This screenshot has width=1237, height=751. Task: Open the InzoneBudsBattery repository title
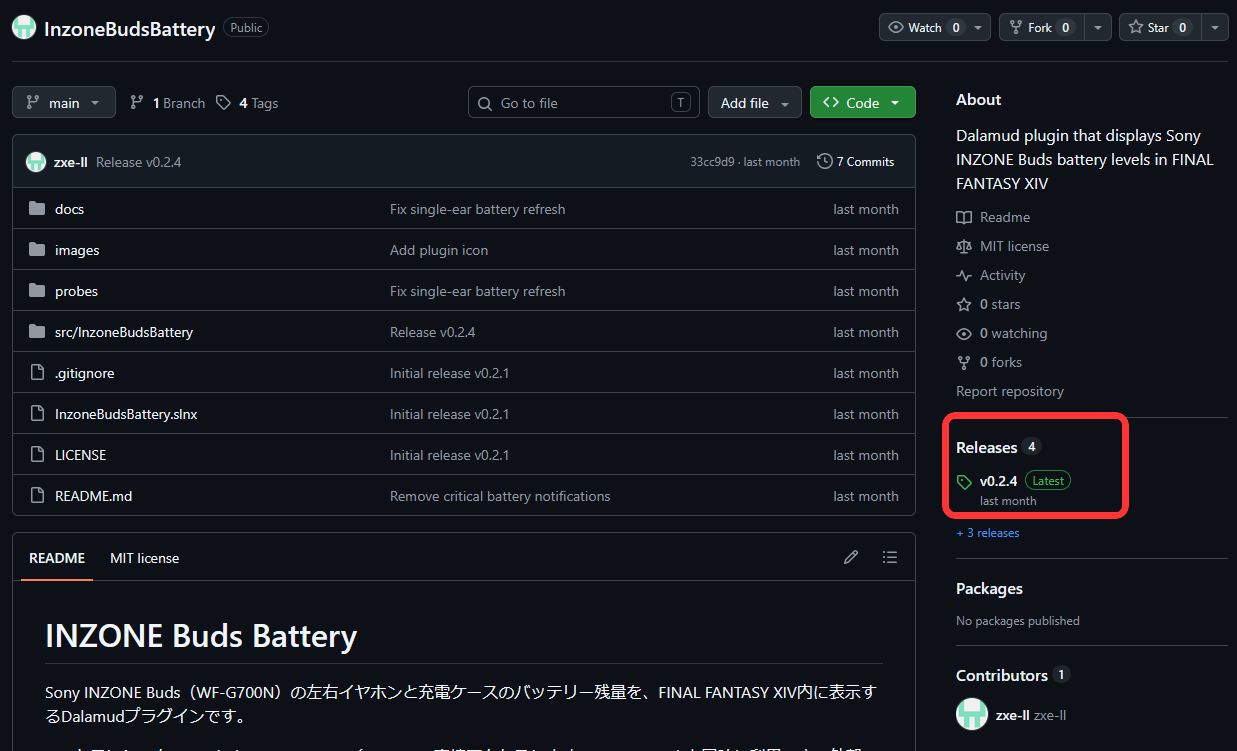click(x=130, y=29)
